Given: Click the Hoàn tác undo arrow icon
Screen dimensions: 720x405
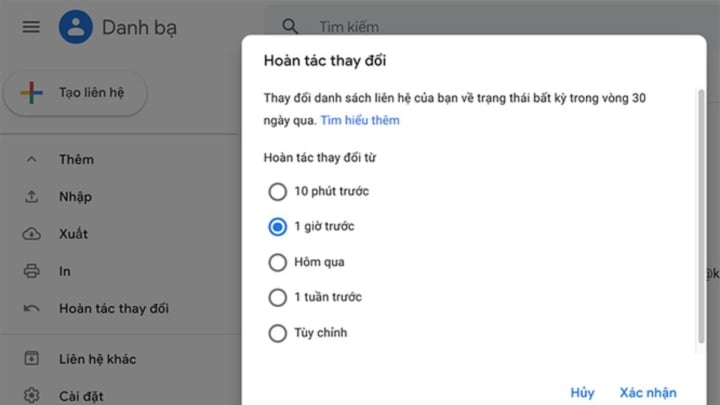Looking at the screenshot, I should pyautogui.click(x=31, y=309).
